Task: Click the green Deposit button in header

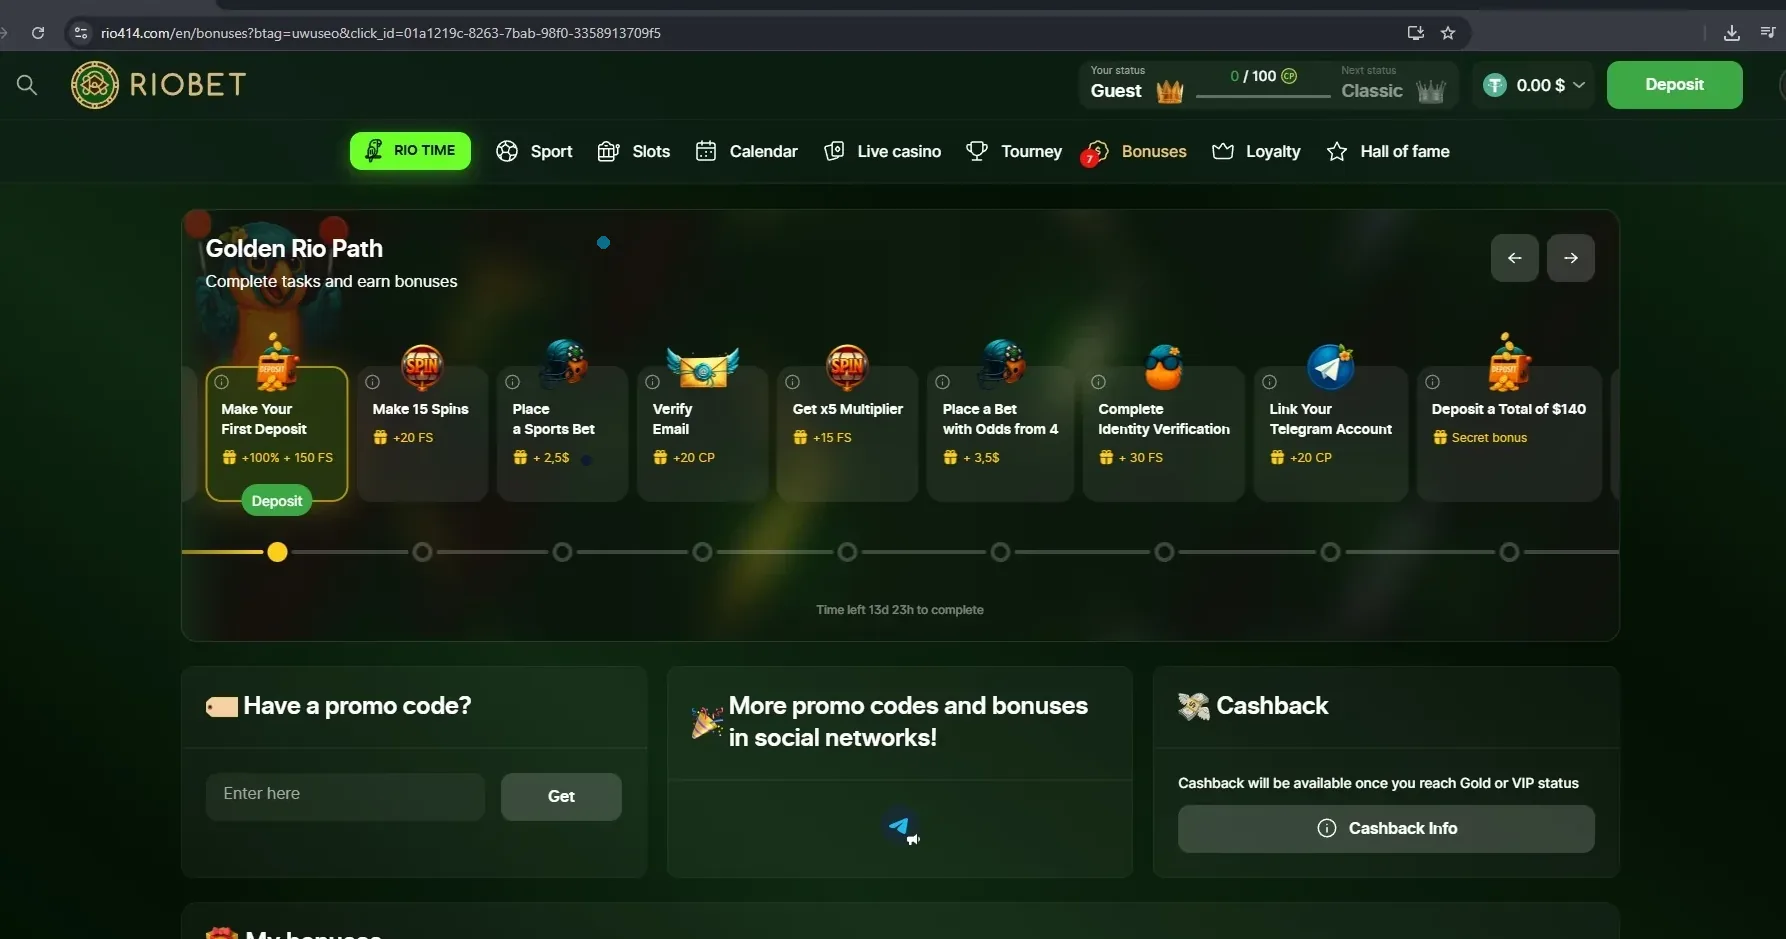Action: click(1674, 85)
